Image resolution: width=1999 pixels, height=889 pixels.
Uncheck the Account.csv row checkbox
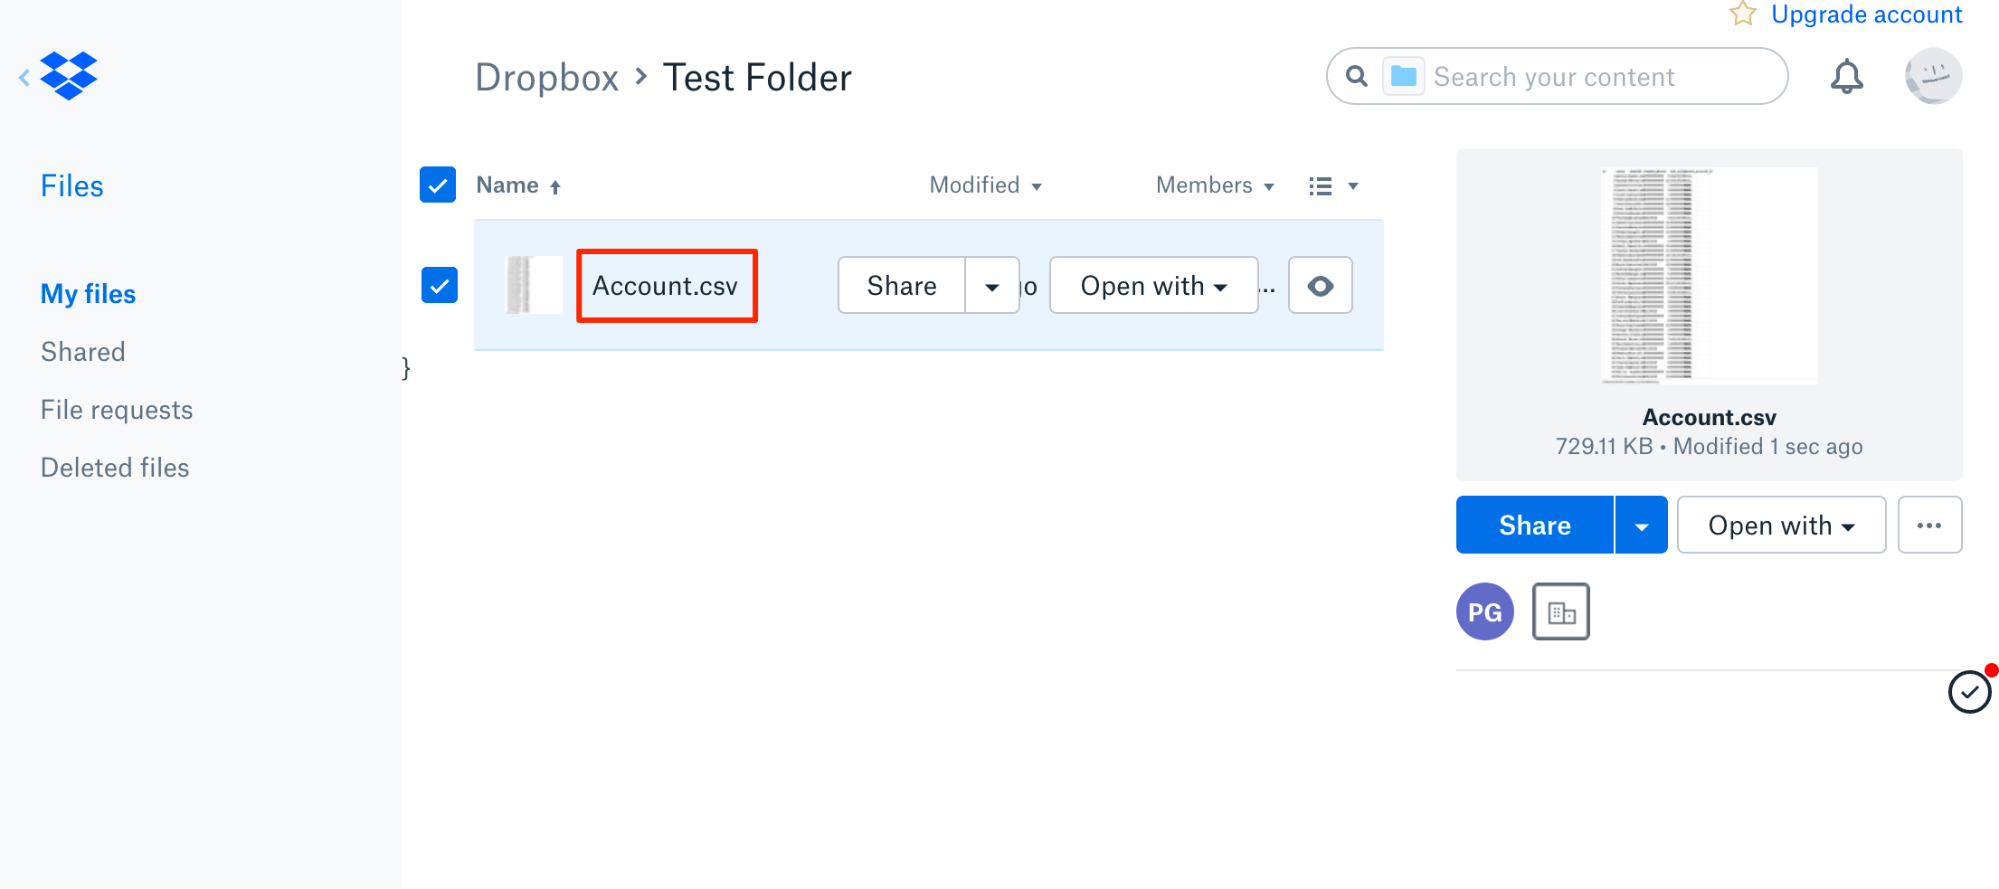(439, 285)
